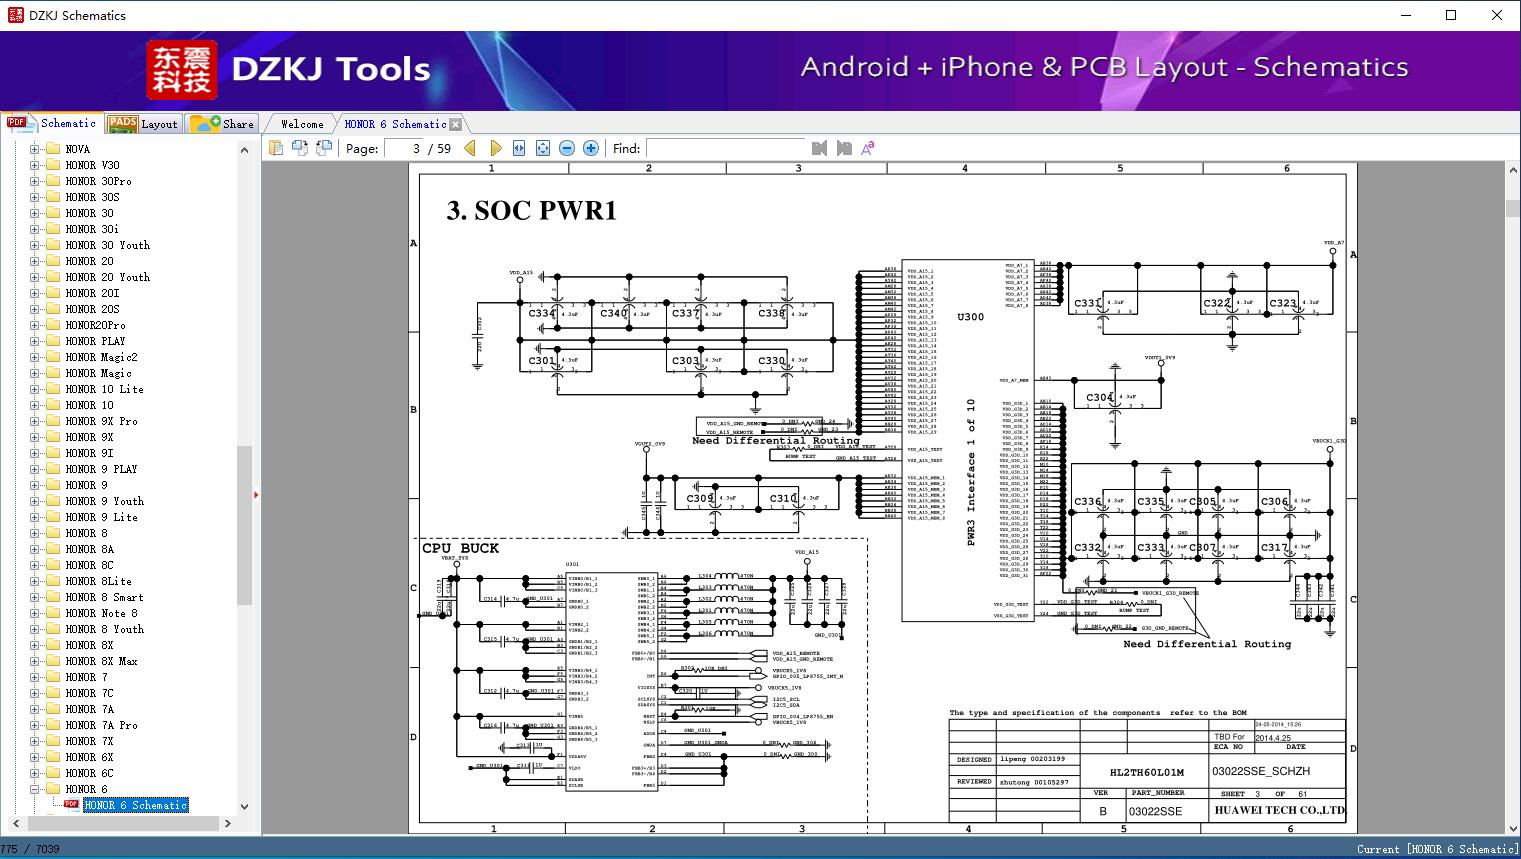
Task: Click the rotate page counter-clockwise icon
Action: tap(324, 148)
